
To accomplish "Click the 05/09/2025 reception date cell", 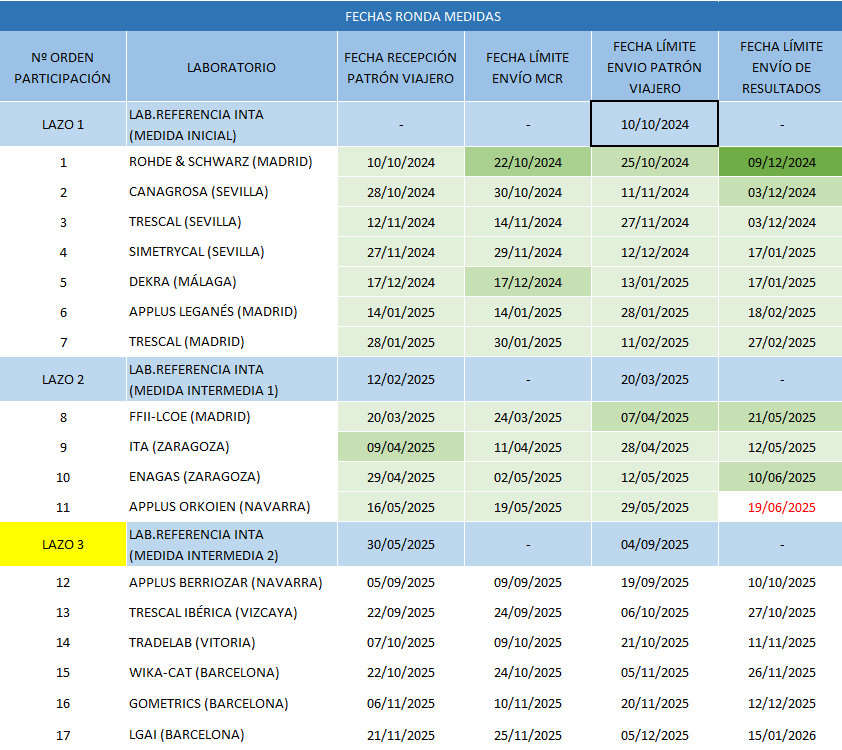I will [401, 582].
